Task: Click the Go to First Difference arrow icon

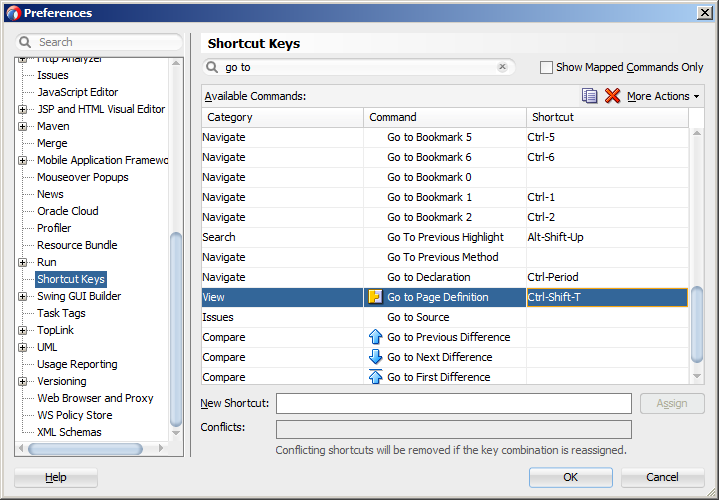Action: tap(375, 377)
